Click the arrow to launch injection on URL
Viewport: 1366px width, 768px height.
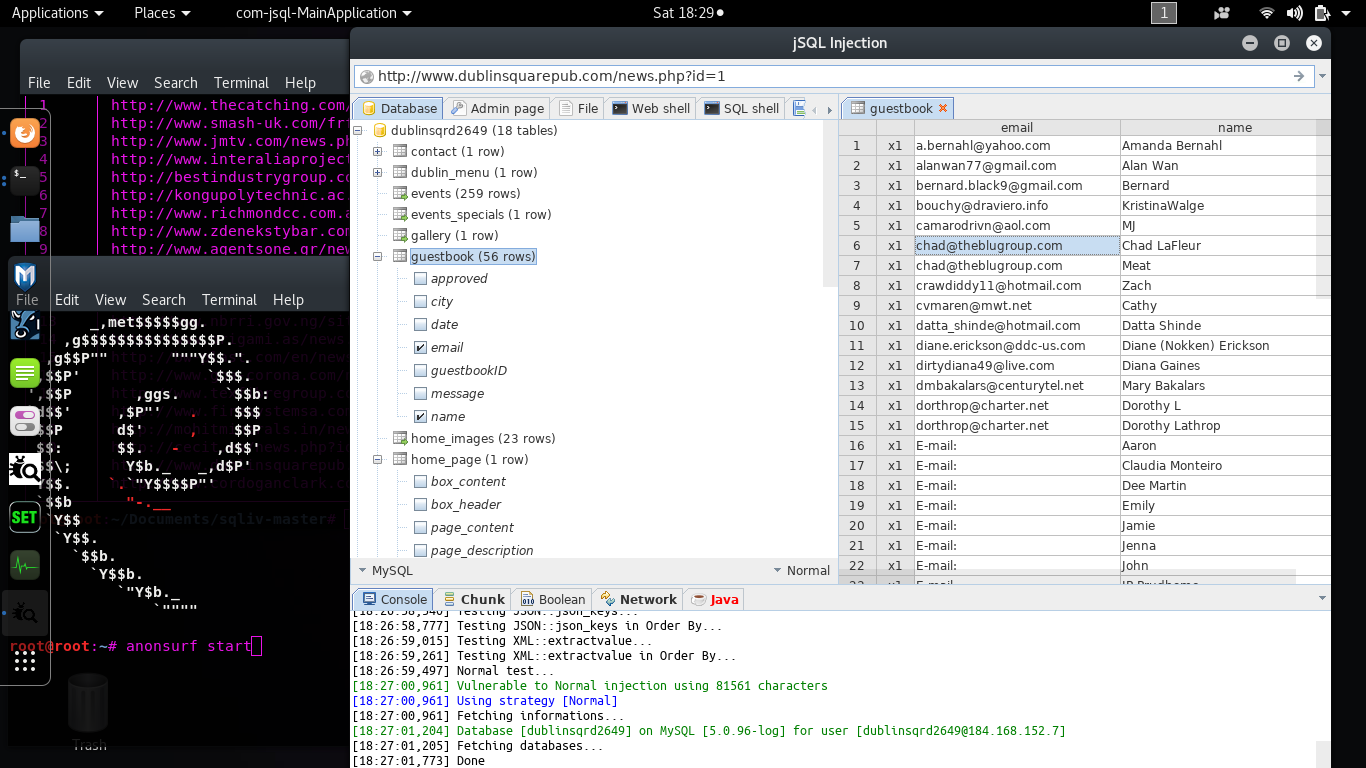click(1299, 76)
